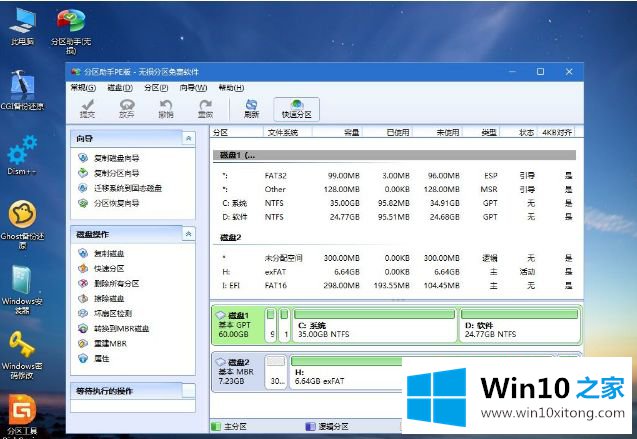Open the 磁盘(D) menu
Screen dimensions: 637x439
120,88
